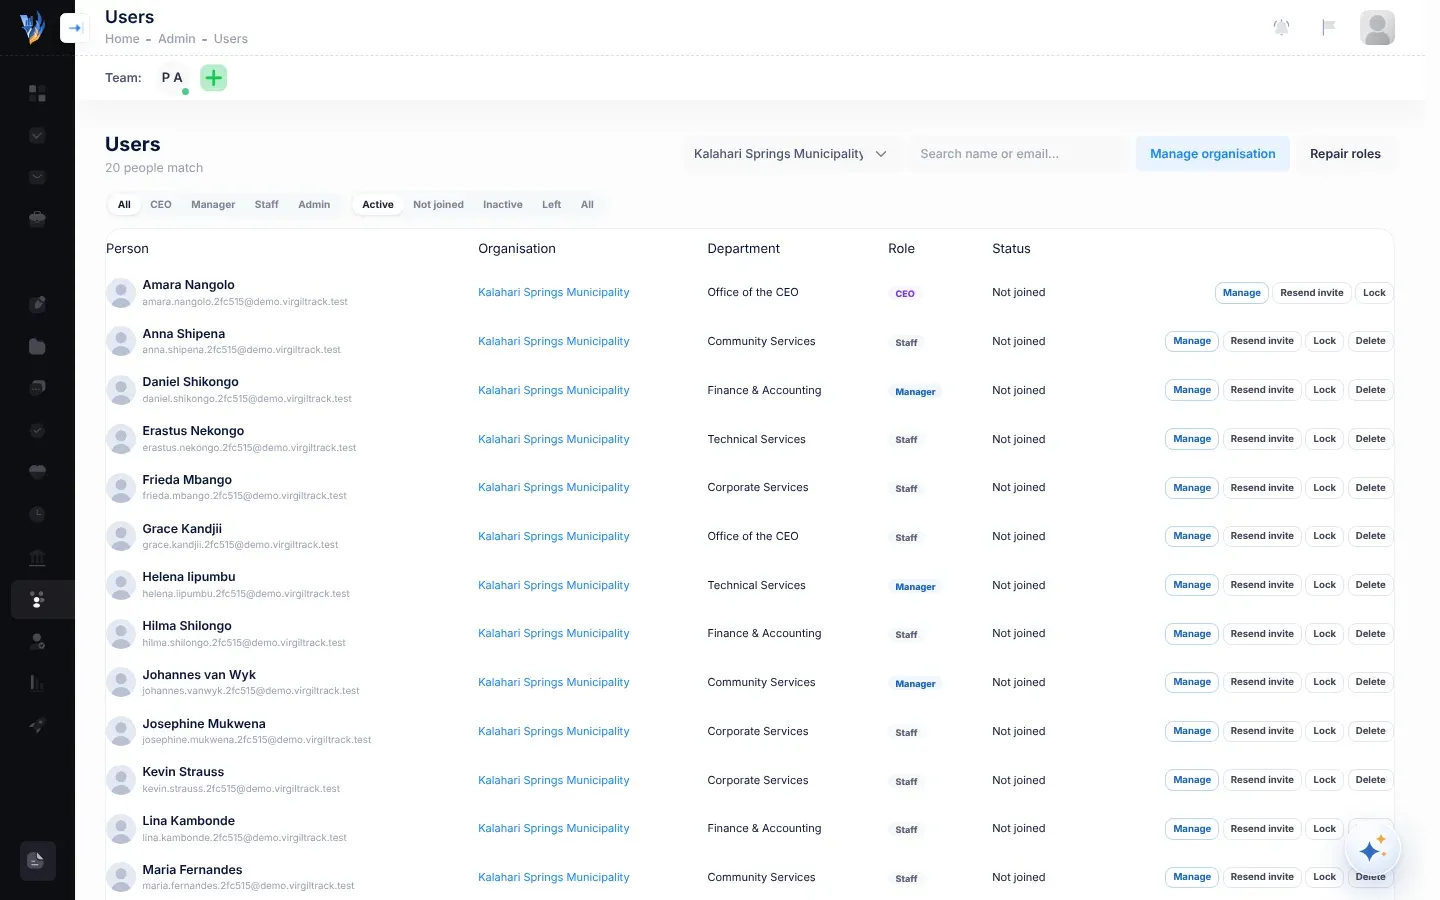1440x900 pixels.
Task: Select the All role filter tab
Action: [x=124, y=204]
